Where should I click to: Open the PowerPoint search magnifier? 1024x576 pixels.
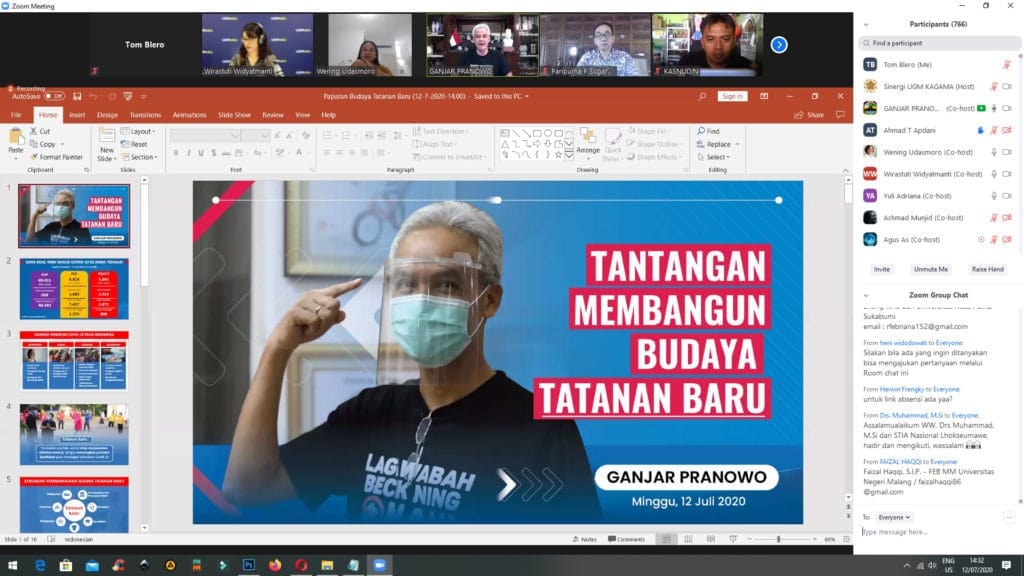[702, 97]
